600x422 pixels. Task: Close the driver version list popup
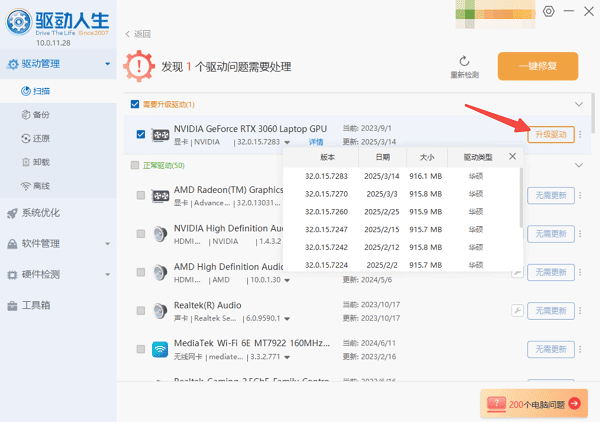(513, 157)
